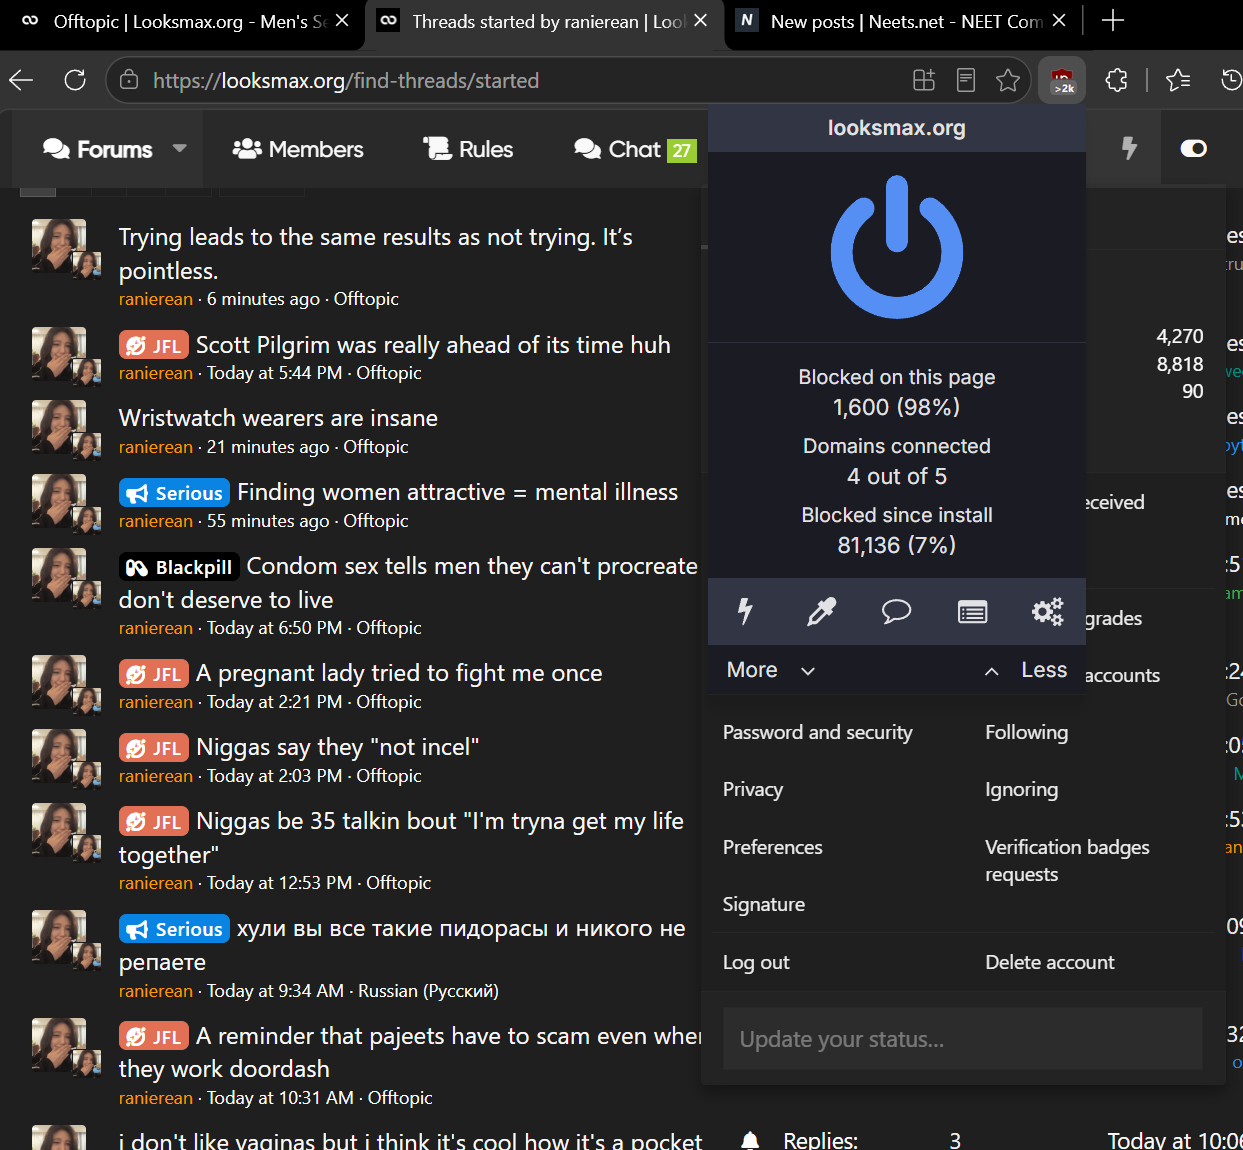The height and width of the screenshot is (1150, 1243).
Task: Close the Neets.net tab
Action: [x=1059, y=20]
